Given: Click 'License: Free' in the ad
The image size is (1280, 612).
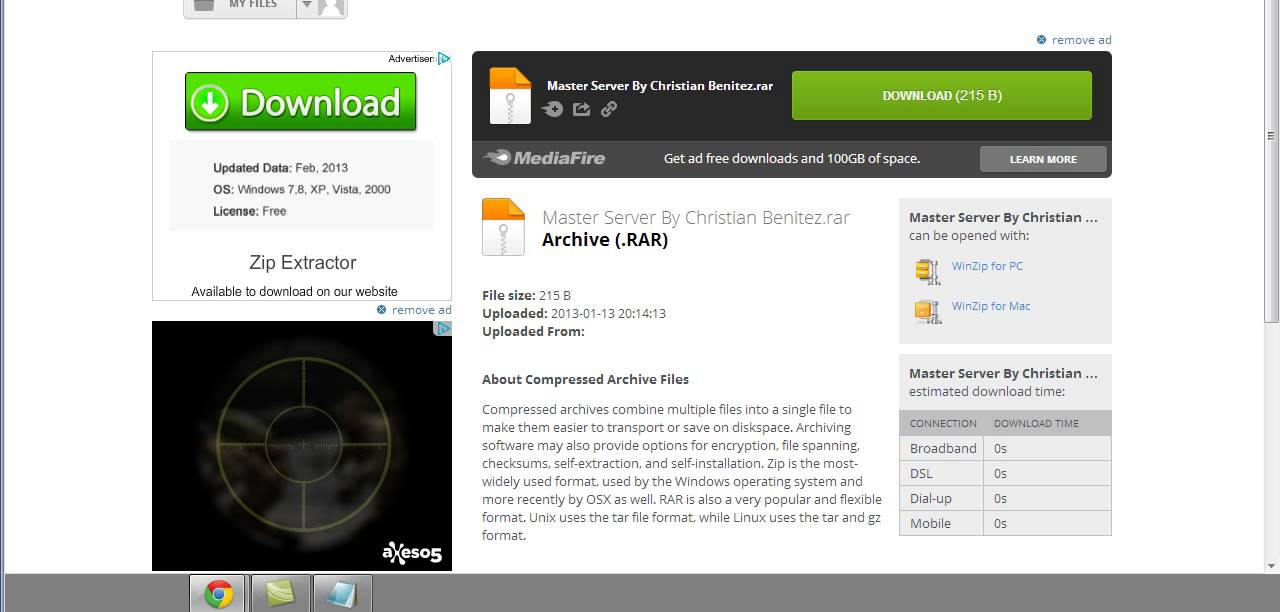Looking at the screenshot, I should coord(250,212).
